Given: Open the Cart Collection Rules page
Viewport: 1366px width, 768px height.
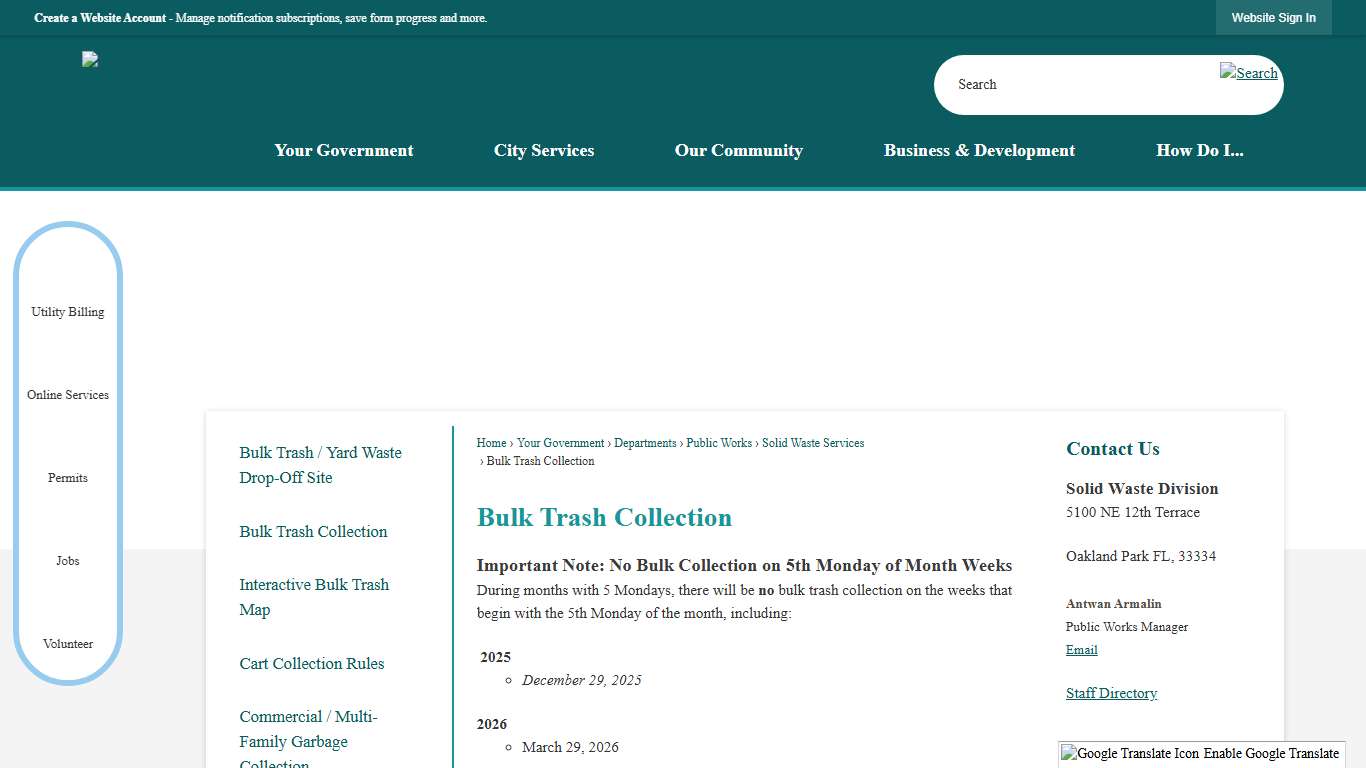Looking at the screenshot, I should tap(311, 663).
